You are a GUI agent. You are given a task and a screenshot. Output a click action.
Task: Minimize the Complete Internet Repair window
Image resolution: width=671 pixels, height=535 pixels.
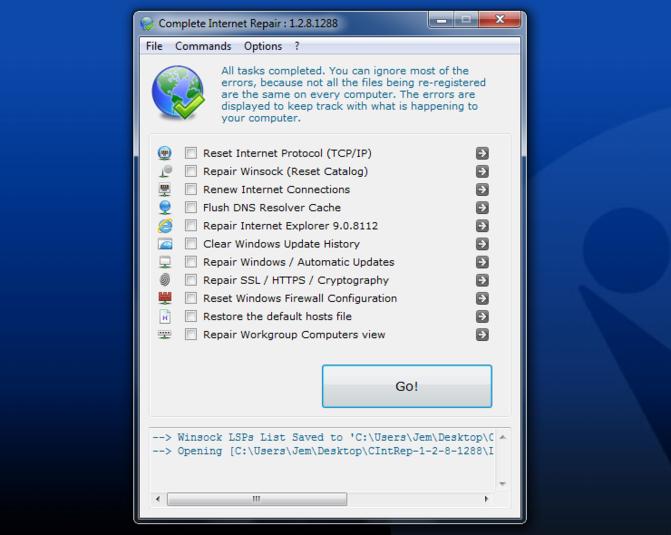point(442,20)
